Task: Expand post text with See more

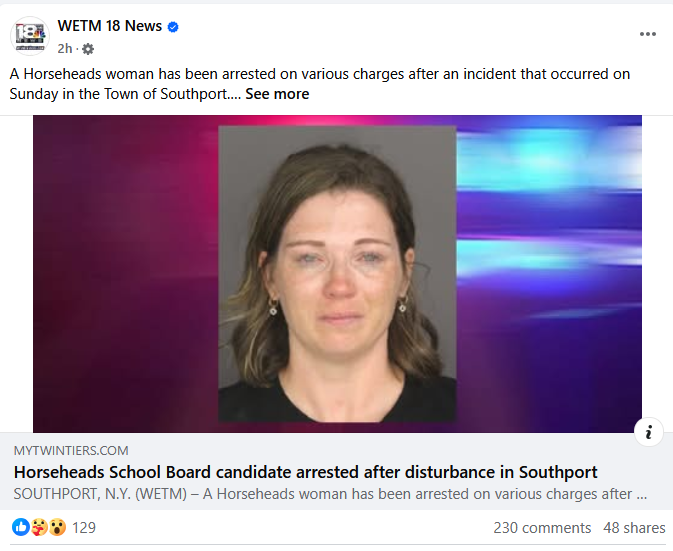Action: click(x=277, y=94)
